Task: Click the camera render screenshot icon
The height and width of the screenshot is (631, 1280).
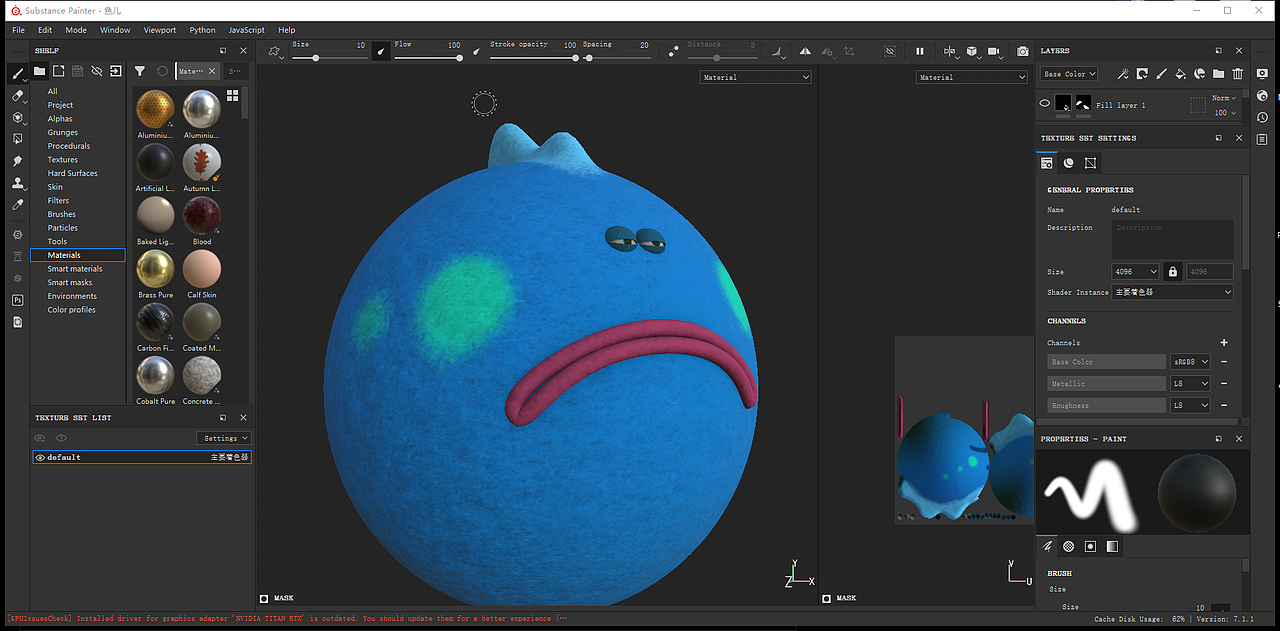Action: click(x=1022, y=51)
